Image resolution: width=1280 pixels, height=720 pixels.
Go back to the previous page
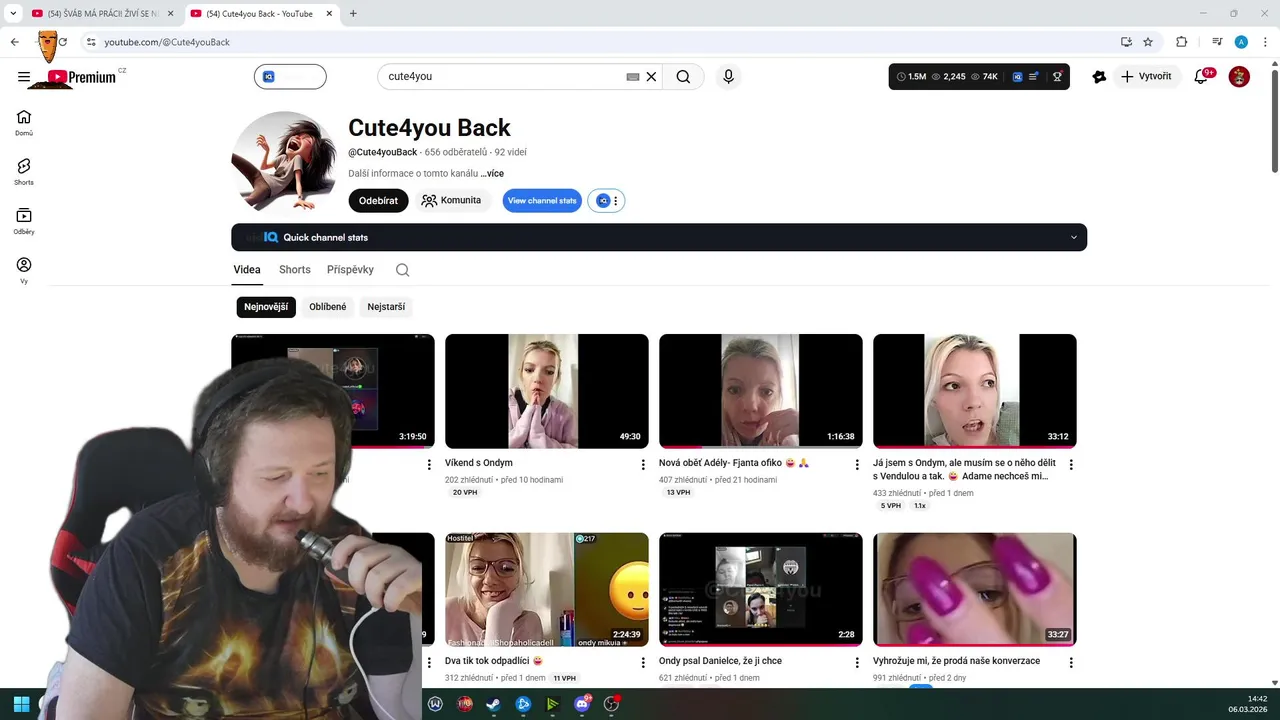(15, 42)
